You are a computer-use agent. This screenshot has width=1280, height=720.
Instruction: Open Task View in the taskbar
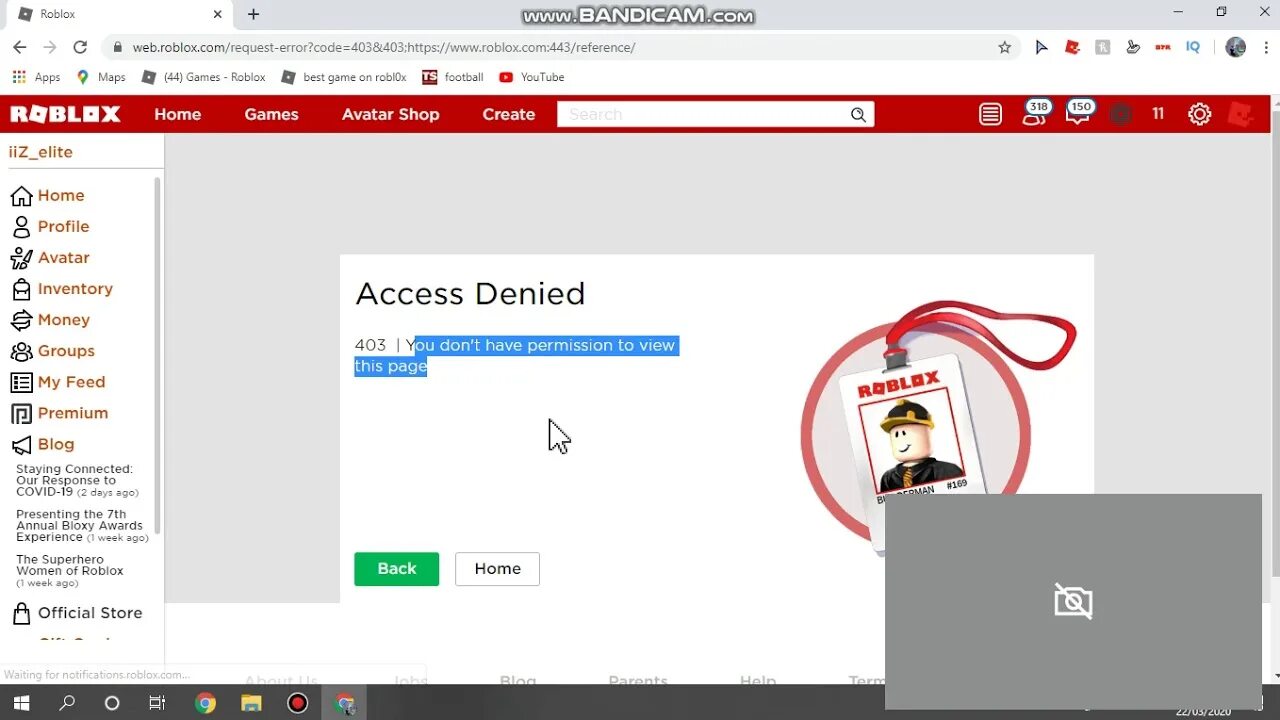point(157,703)
